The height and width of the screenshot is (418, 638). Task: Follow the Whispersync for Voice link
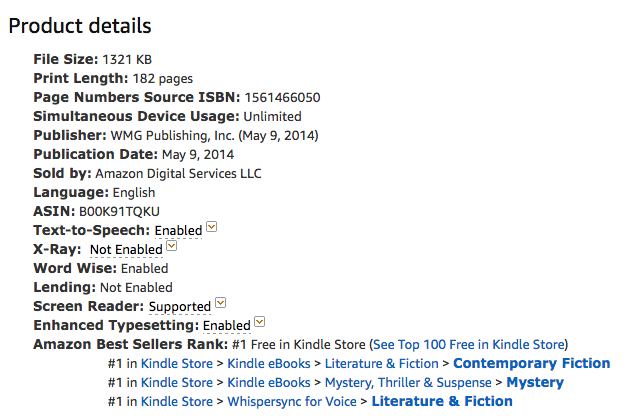point(292,402)
